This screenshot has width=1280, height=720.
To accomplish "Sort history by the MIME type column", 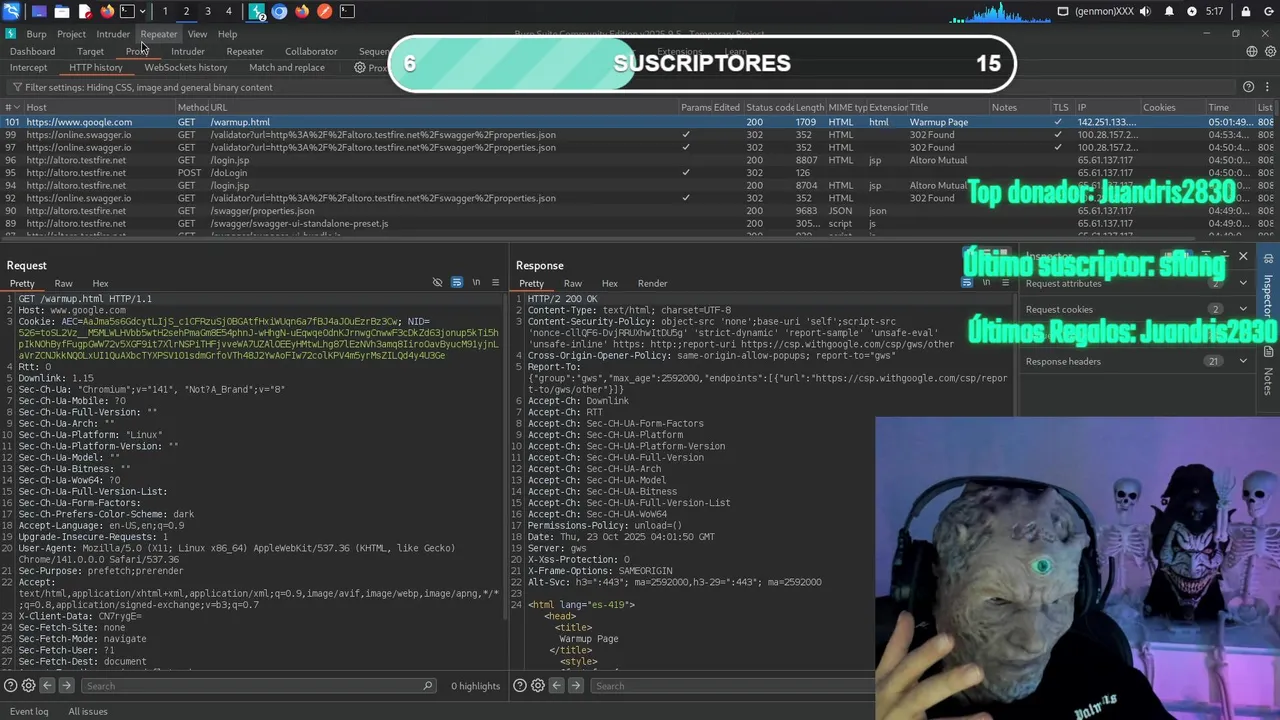I will click(846, 108).
